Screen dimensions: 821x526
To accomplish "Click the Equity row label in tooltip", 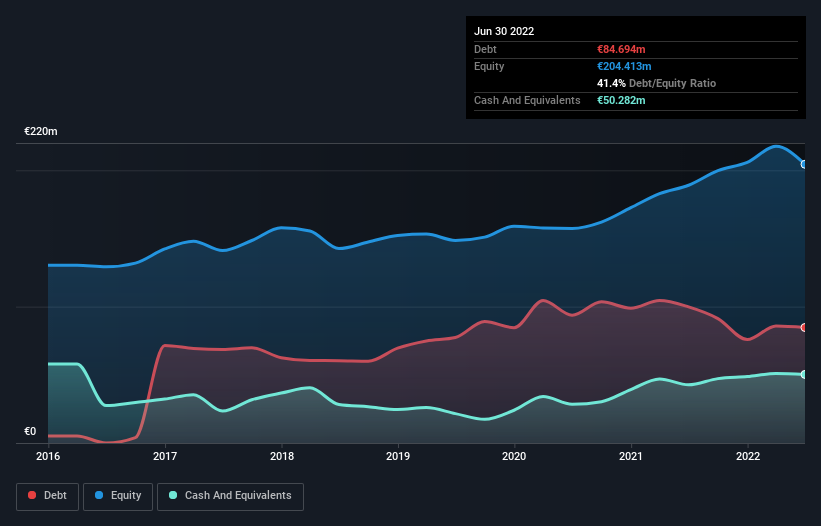I will (x=489, y=66).
